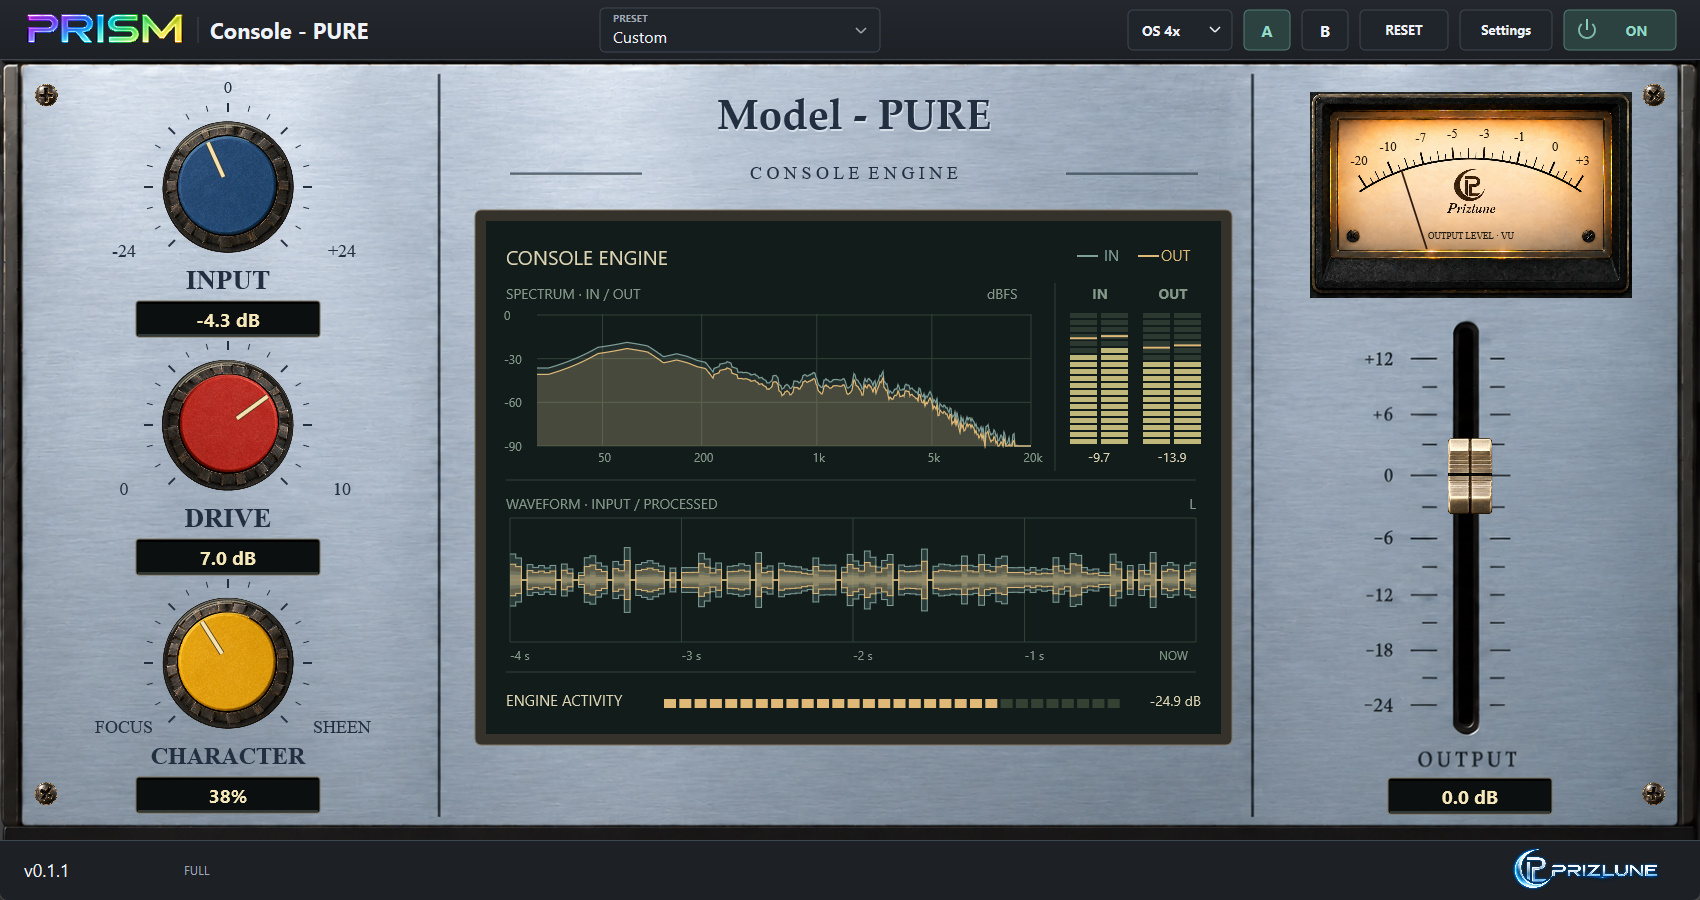Click the Model - PURE title
The width and height of the screenshot is (1700, 900).
point(854,115)
